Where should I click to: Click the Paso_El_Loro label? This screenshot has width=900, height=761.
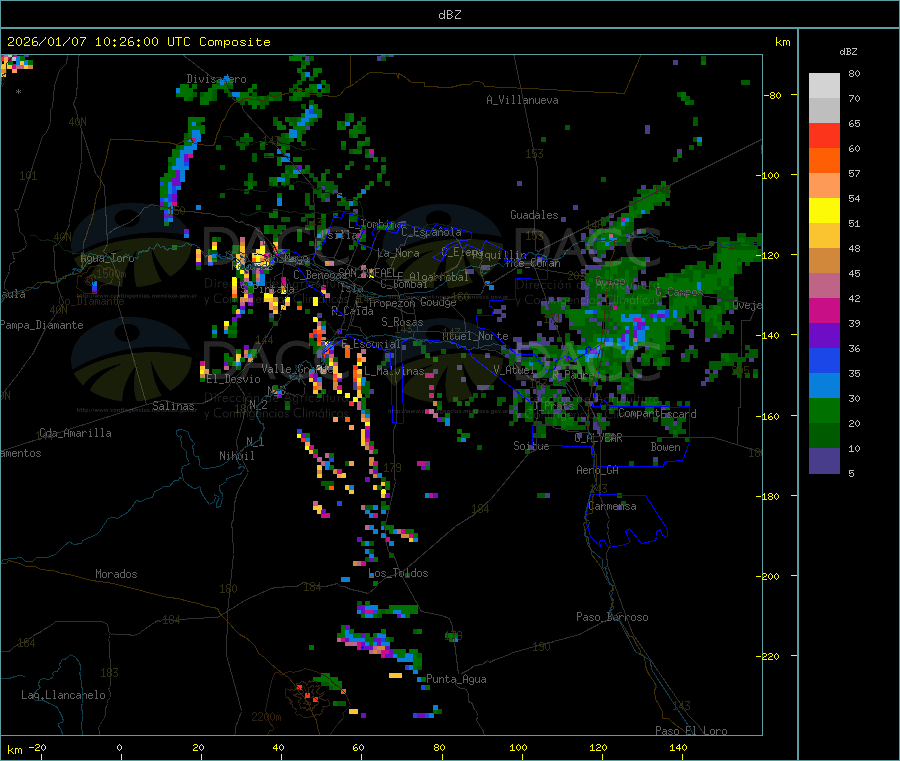pyautogui.click(x=692, y=731)
